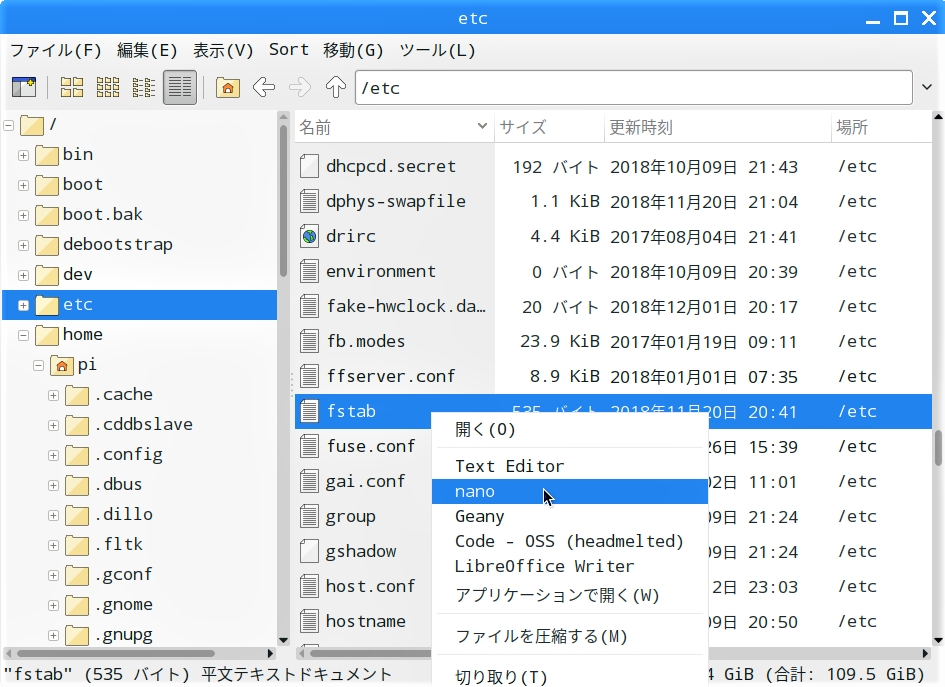Open the ファイル(F) menu
945x687 pixels.
(56, 50)
